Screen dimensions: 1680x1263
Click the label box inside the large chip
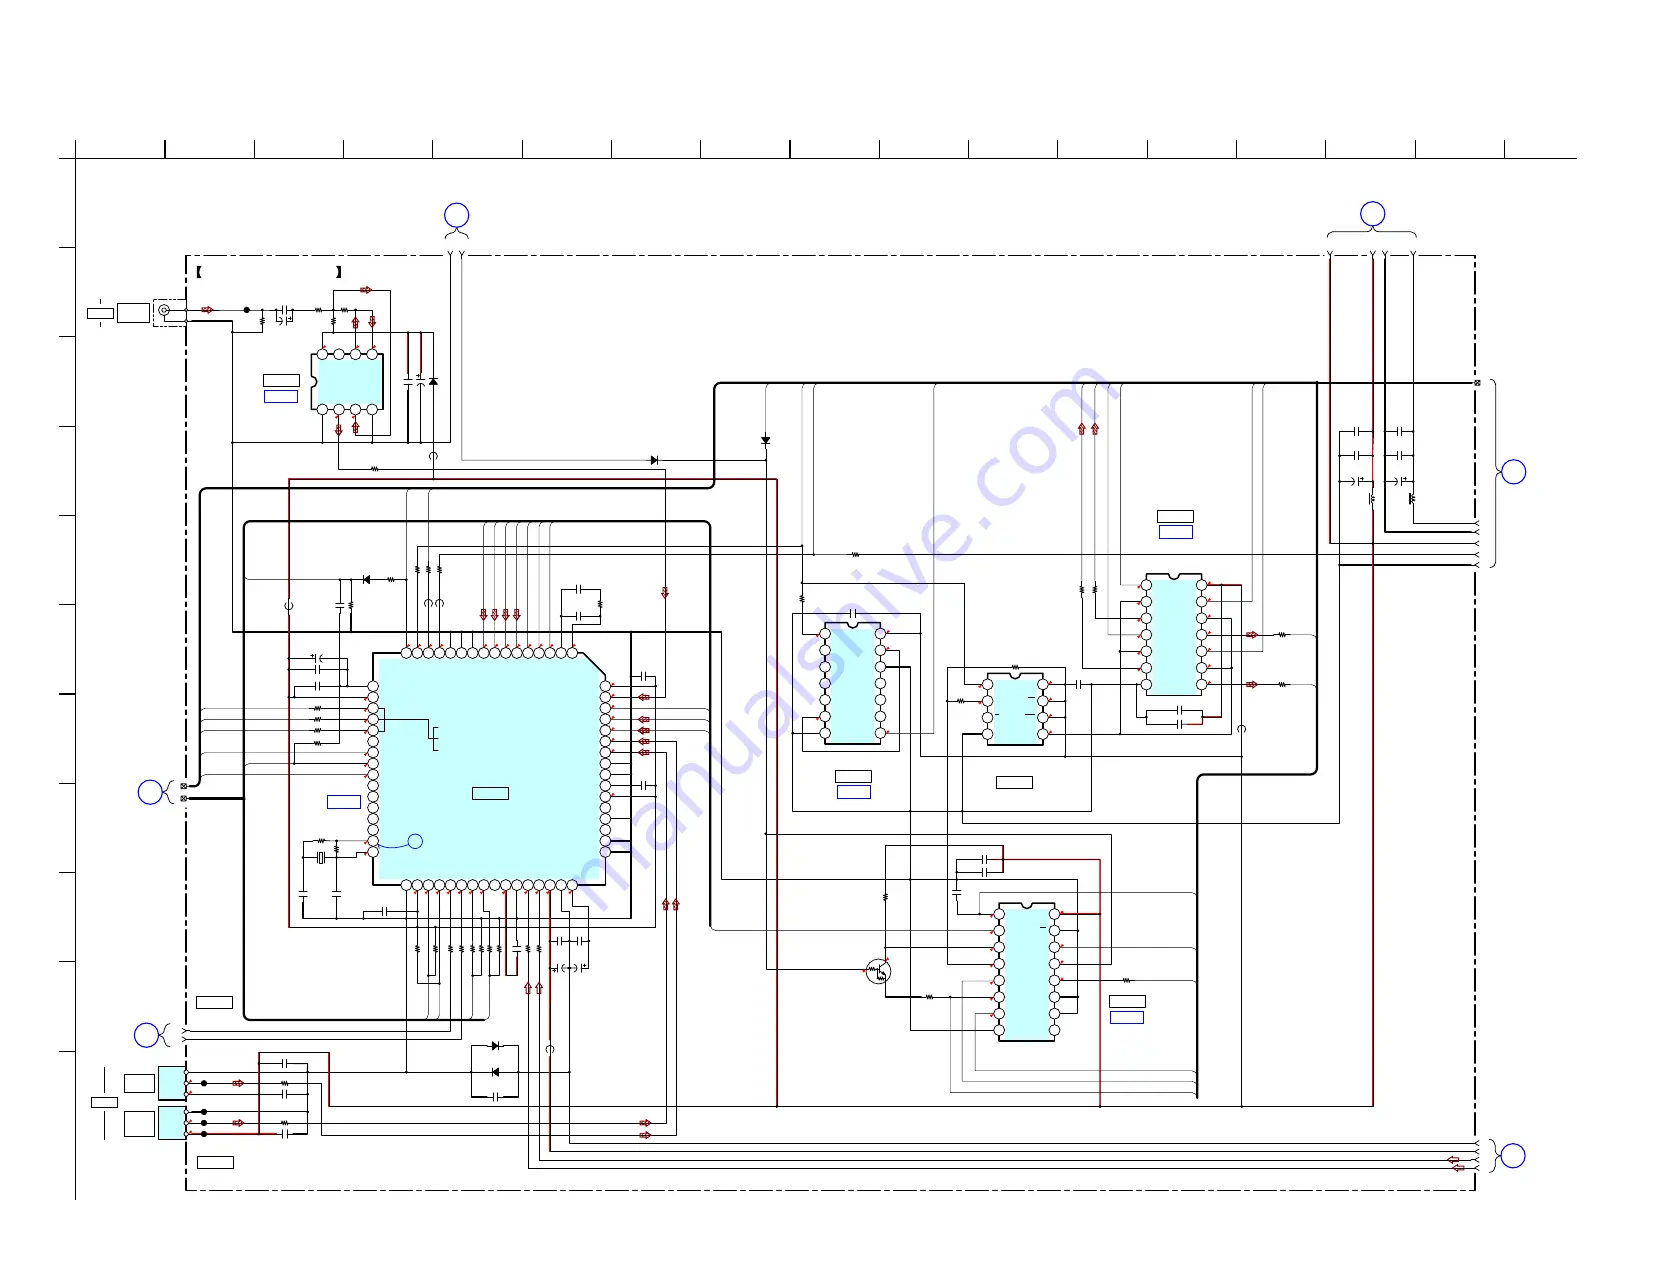click(490, 793)
